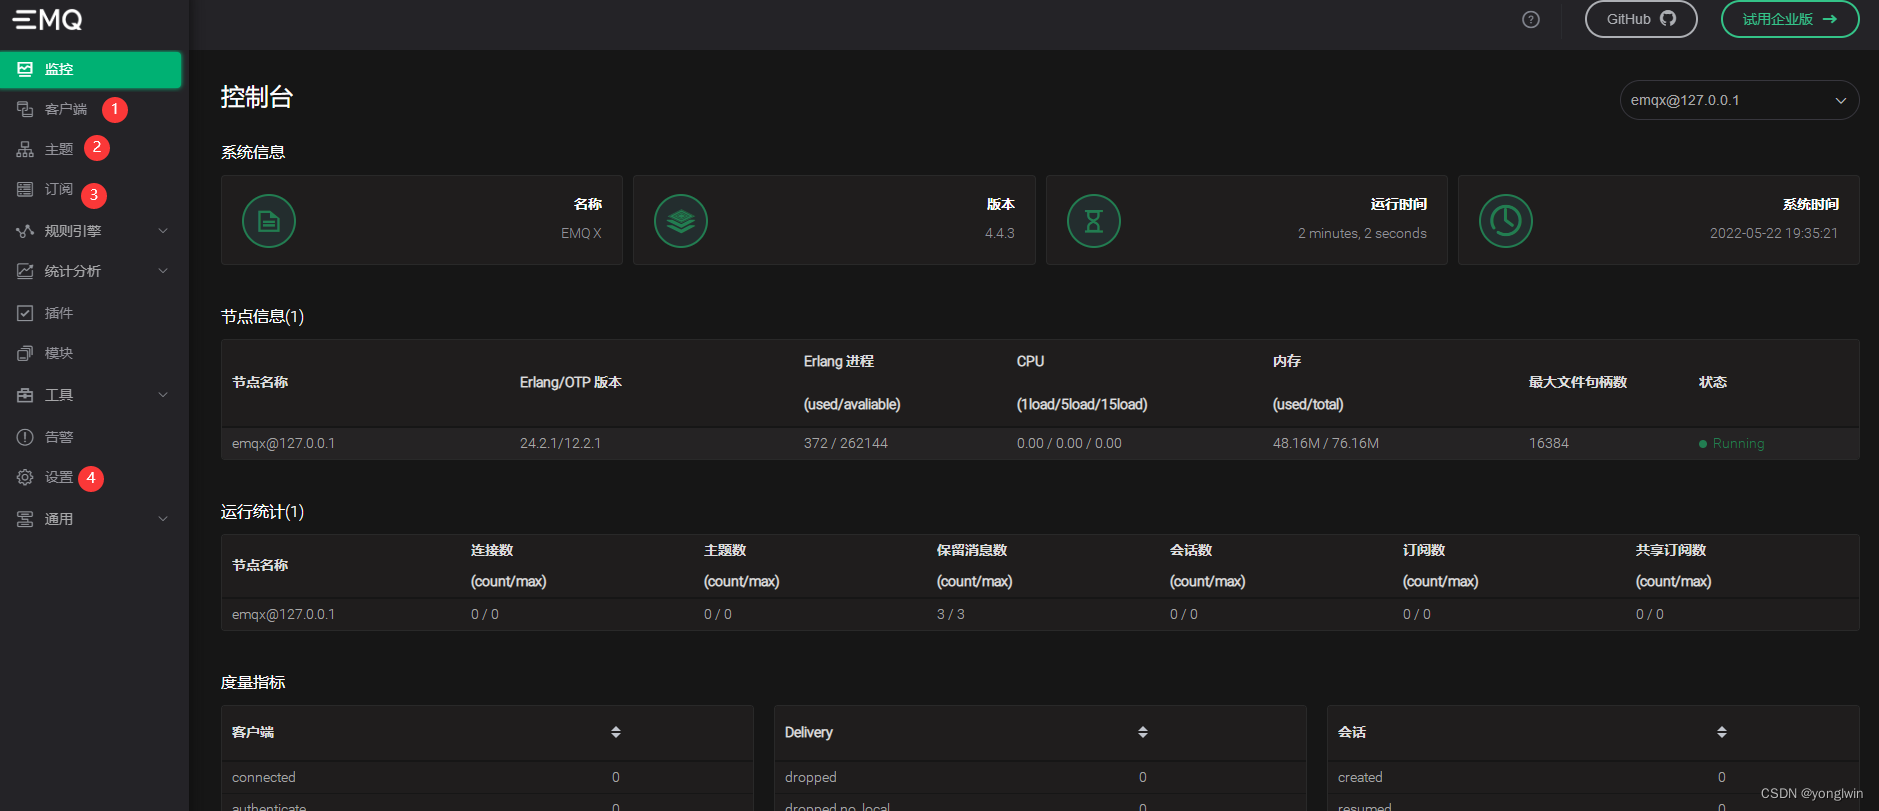Click the version value 4.4.3
1879x811 pixels.
click(1000, 233)
